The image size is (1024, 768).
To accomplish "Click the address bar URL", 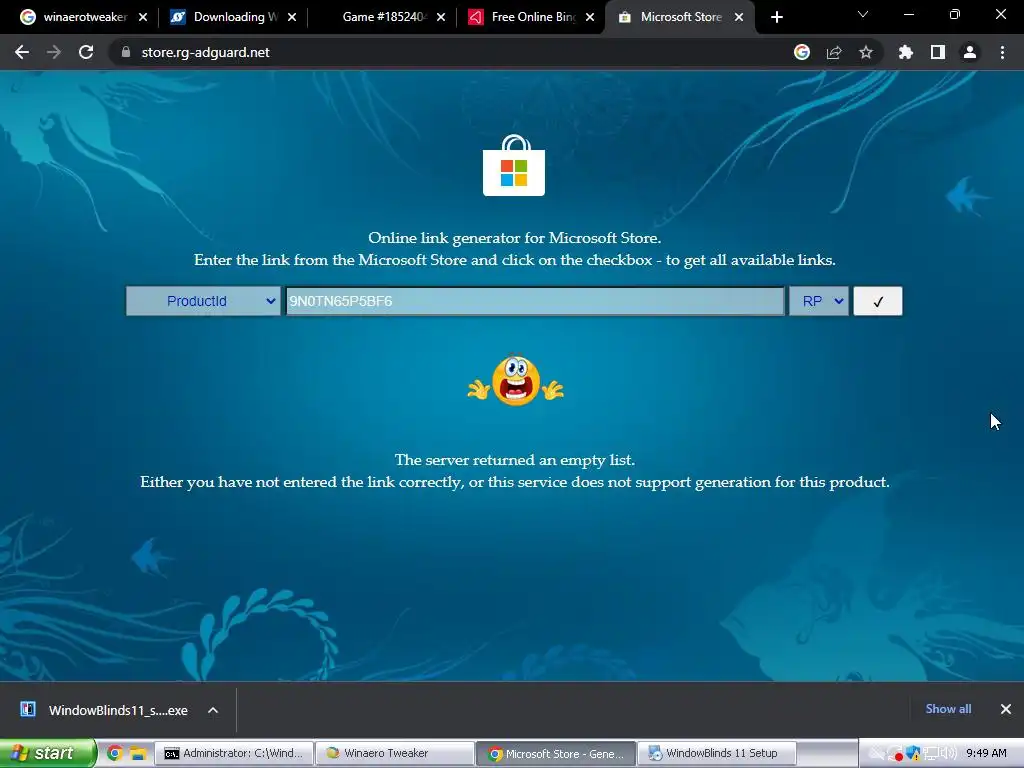I will 205,52.
